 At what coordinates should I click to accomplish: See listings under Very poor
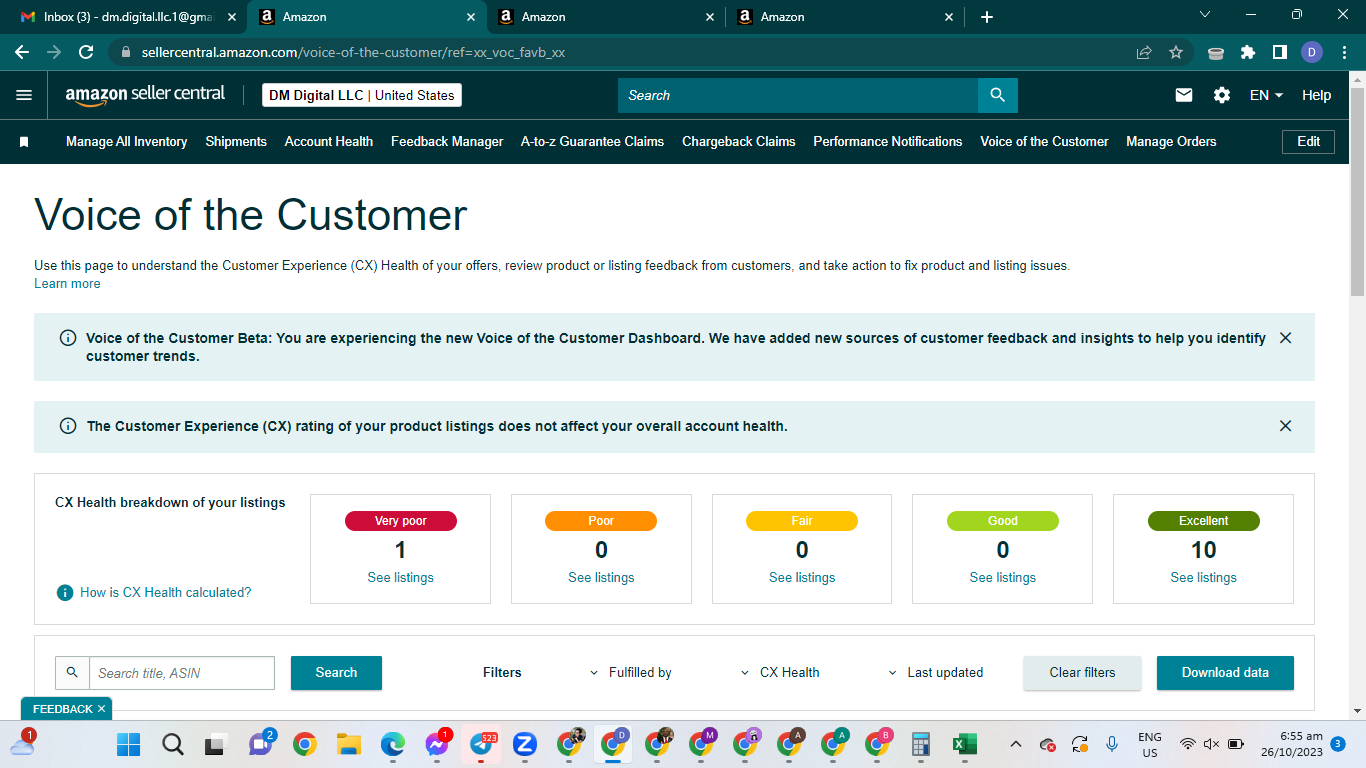coord(400,578)
